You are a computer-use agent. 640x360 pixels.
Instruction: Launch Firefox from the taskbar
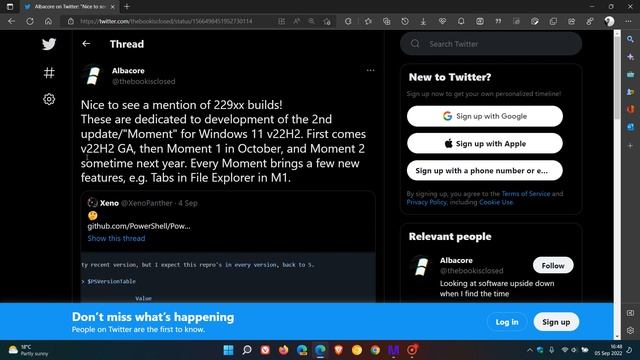[283, 350]
